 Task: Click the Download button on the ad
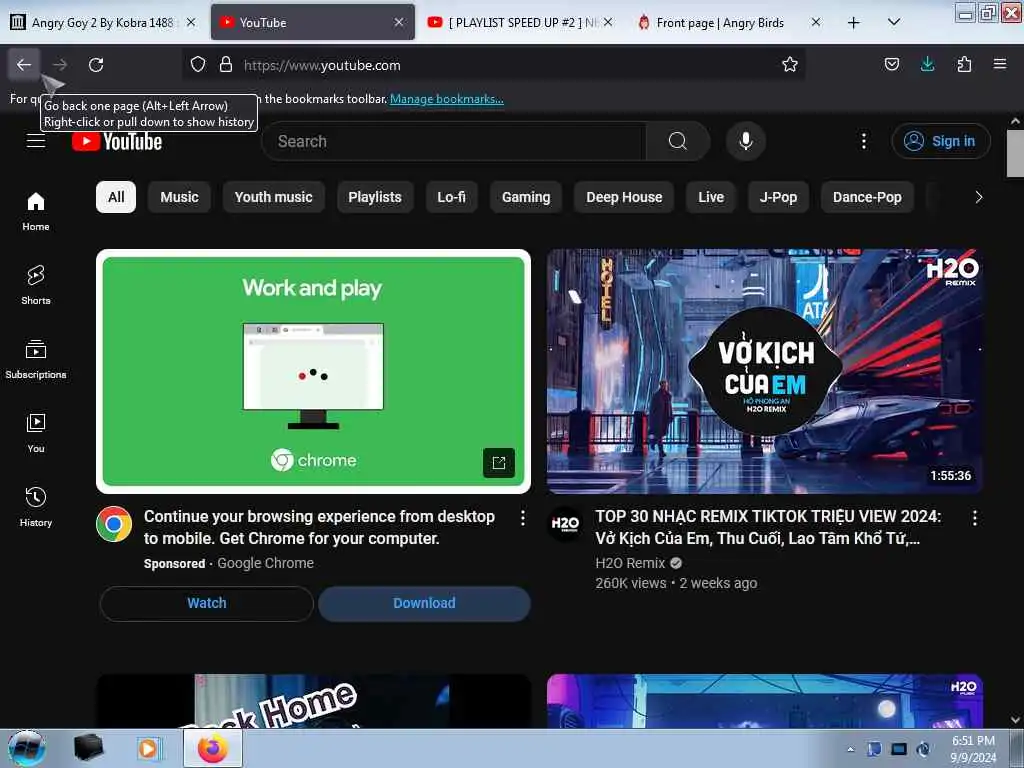424,603
